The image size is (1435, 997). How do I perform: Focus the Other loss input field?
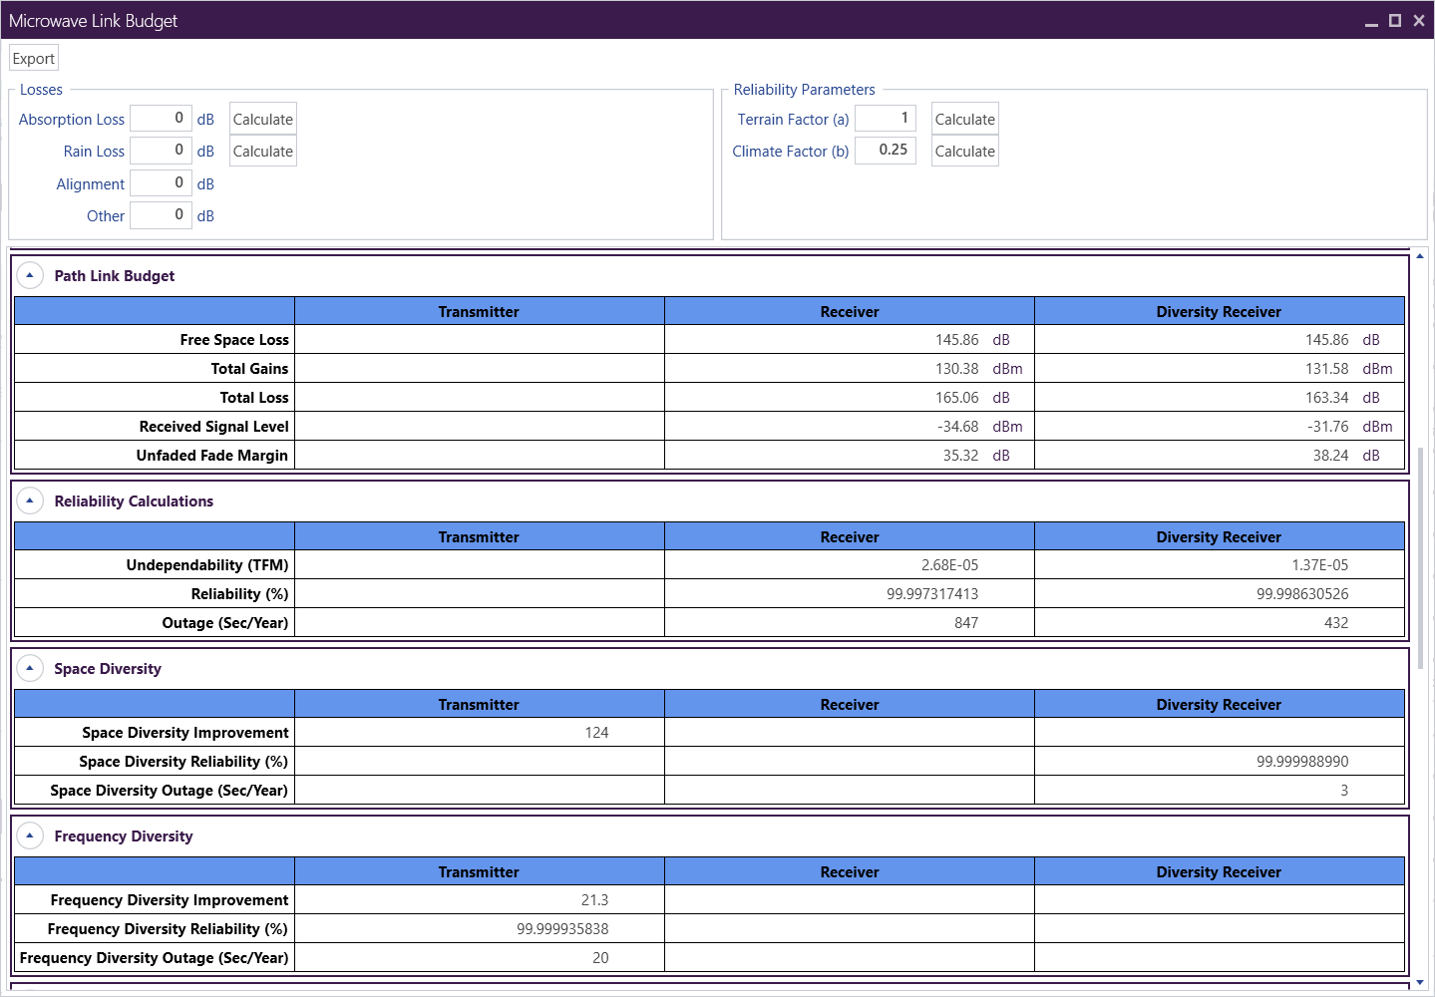pos(161,215)
